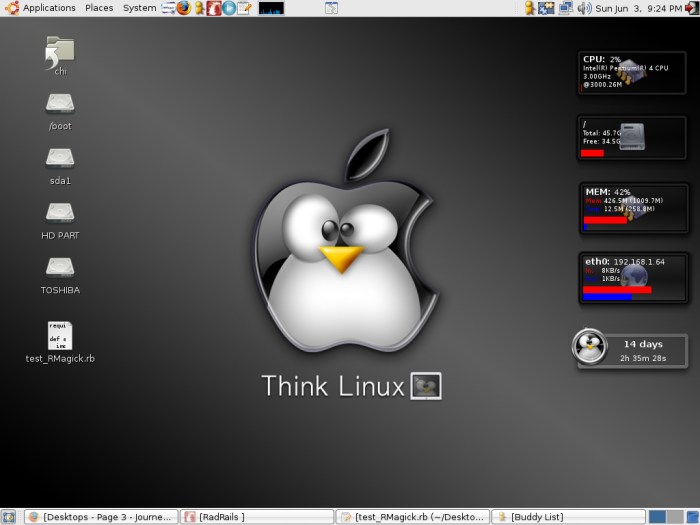Open the Applications menu
This screenshot has height=525, width=700.
(x=49, y=8)
